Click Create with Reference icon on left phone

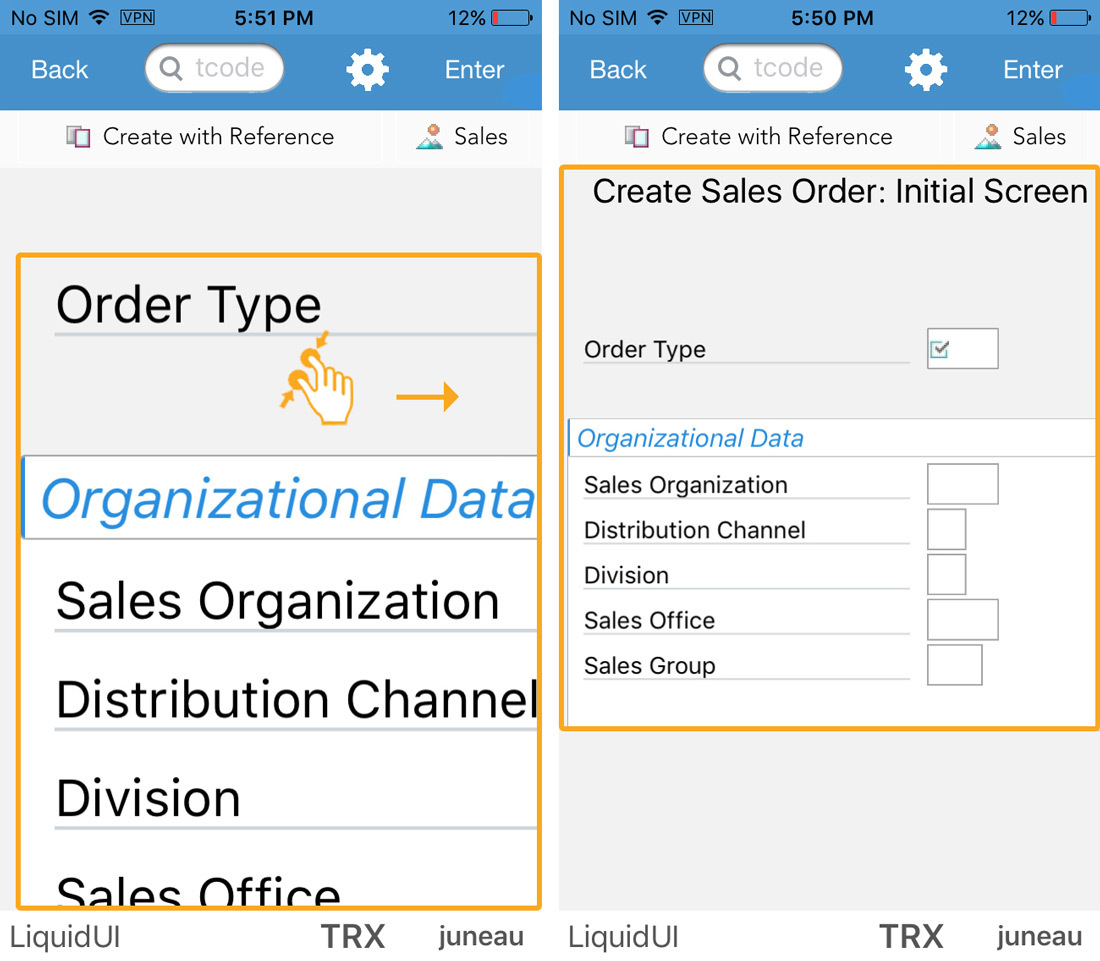point(78,137)
